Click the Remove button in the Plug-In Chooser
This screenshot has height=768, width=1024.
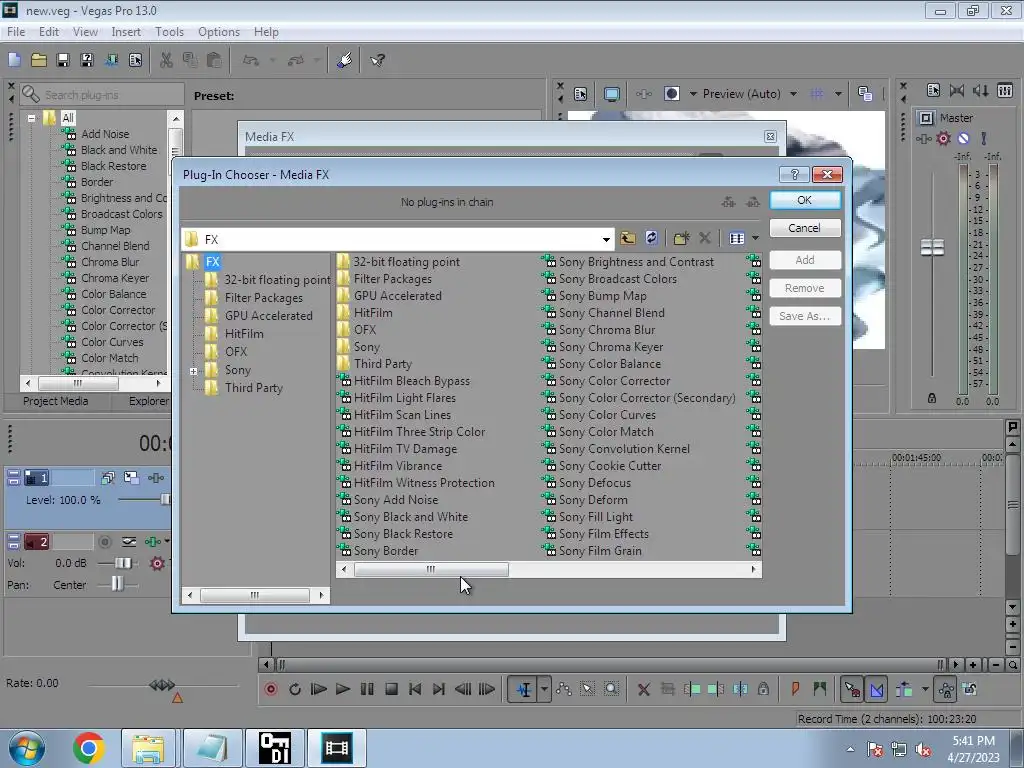coord(805,288)
